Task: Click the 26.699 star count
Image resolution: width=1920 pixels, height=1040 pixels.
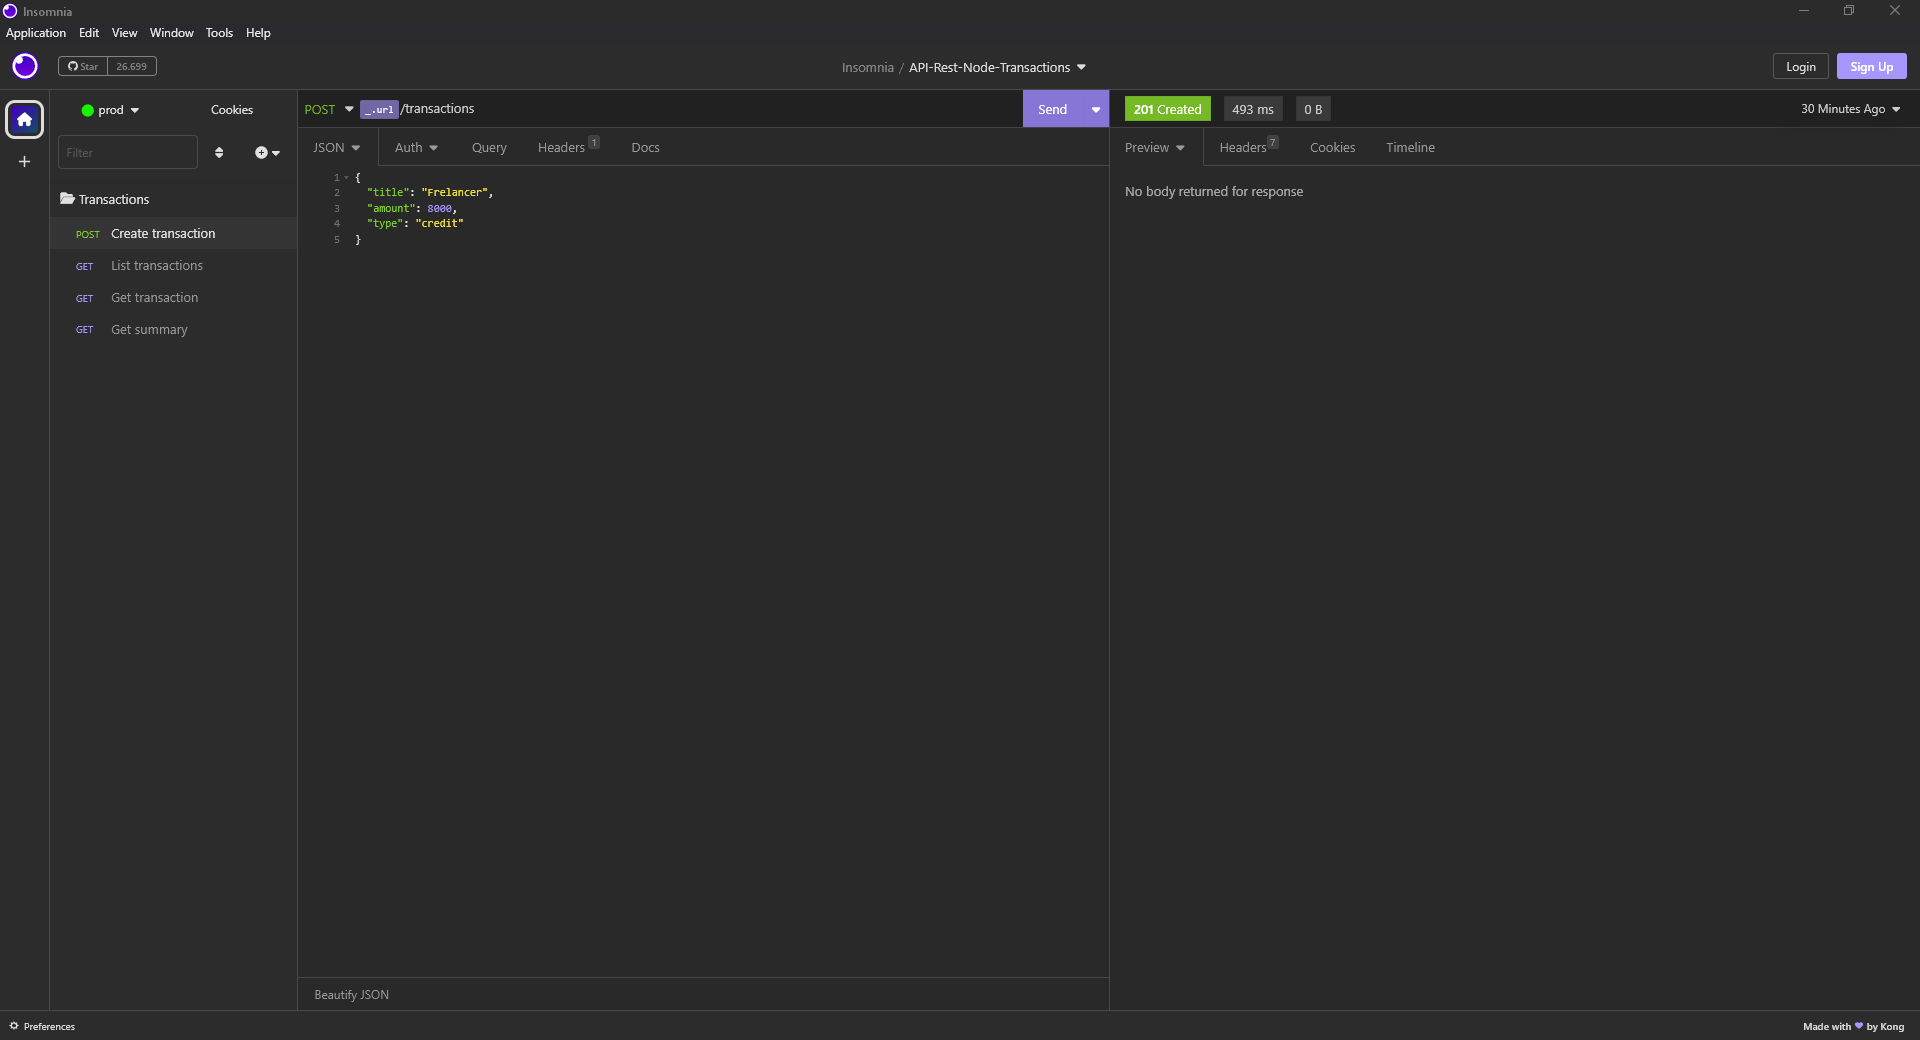Action: 131,66
